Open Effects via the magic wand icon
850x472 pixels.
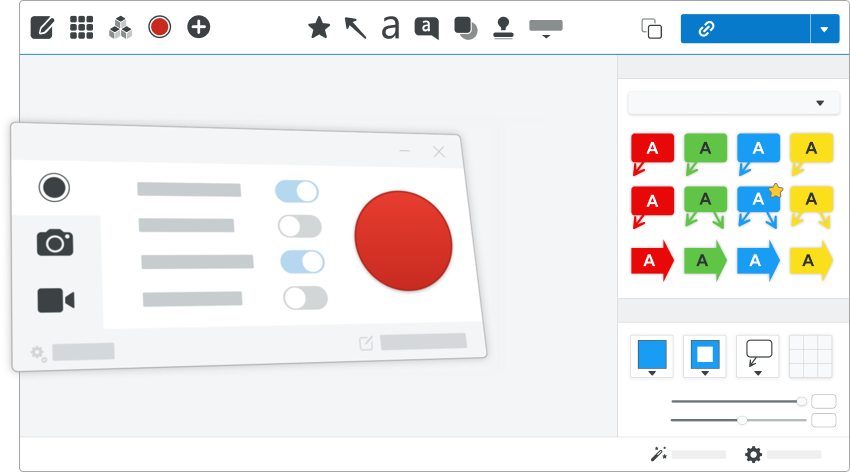tap(659, 454)
